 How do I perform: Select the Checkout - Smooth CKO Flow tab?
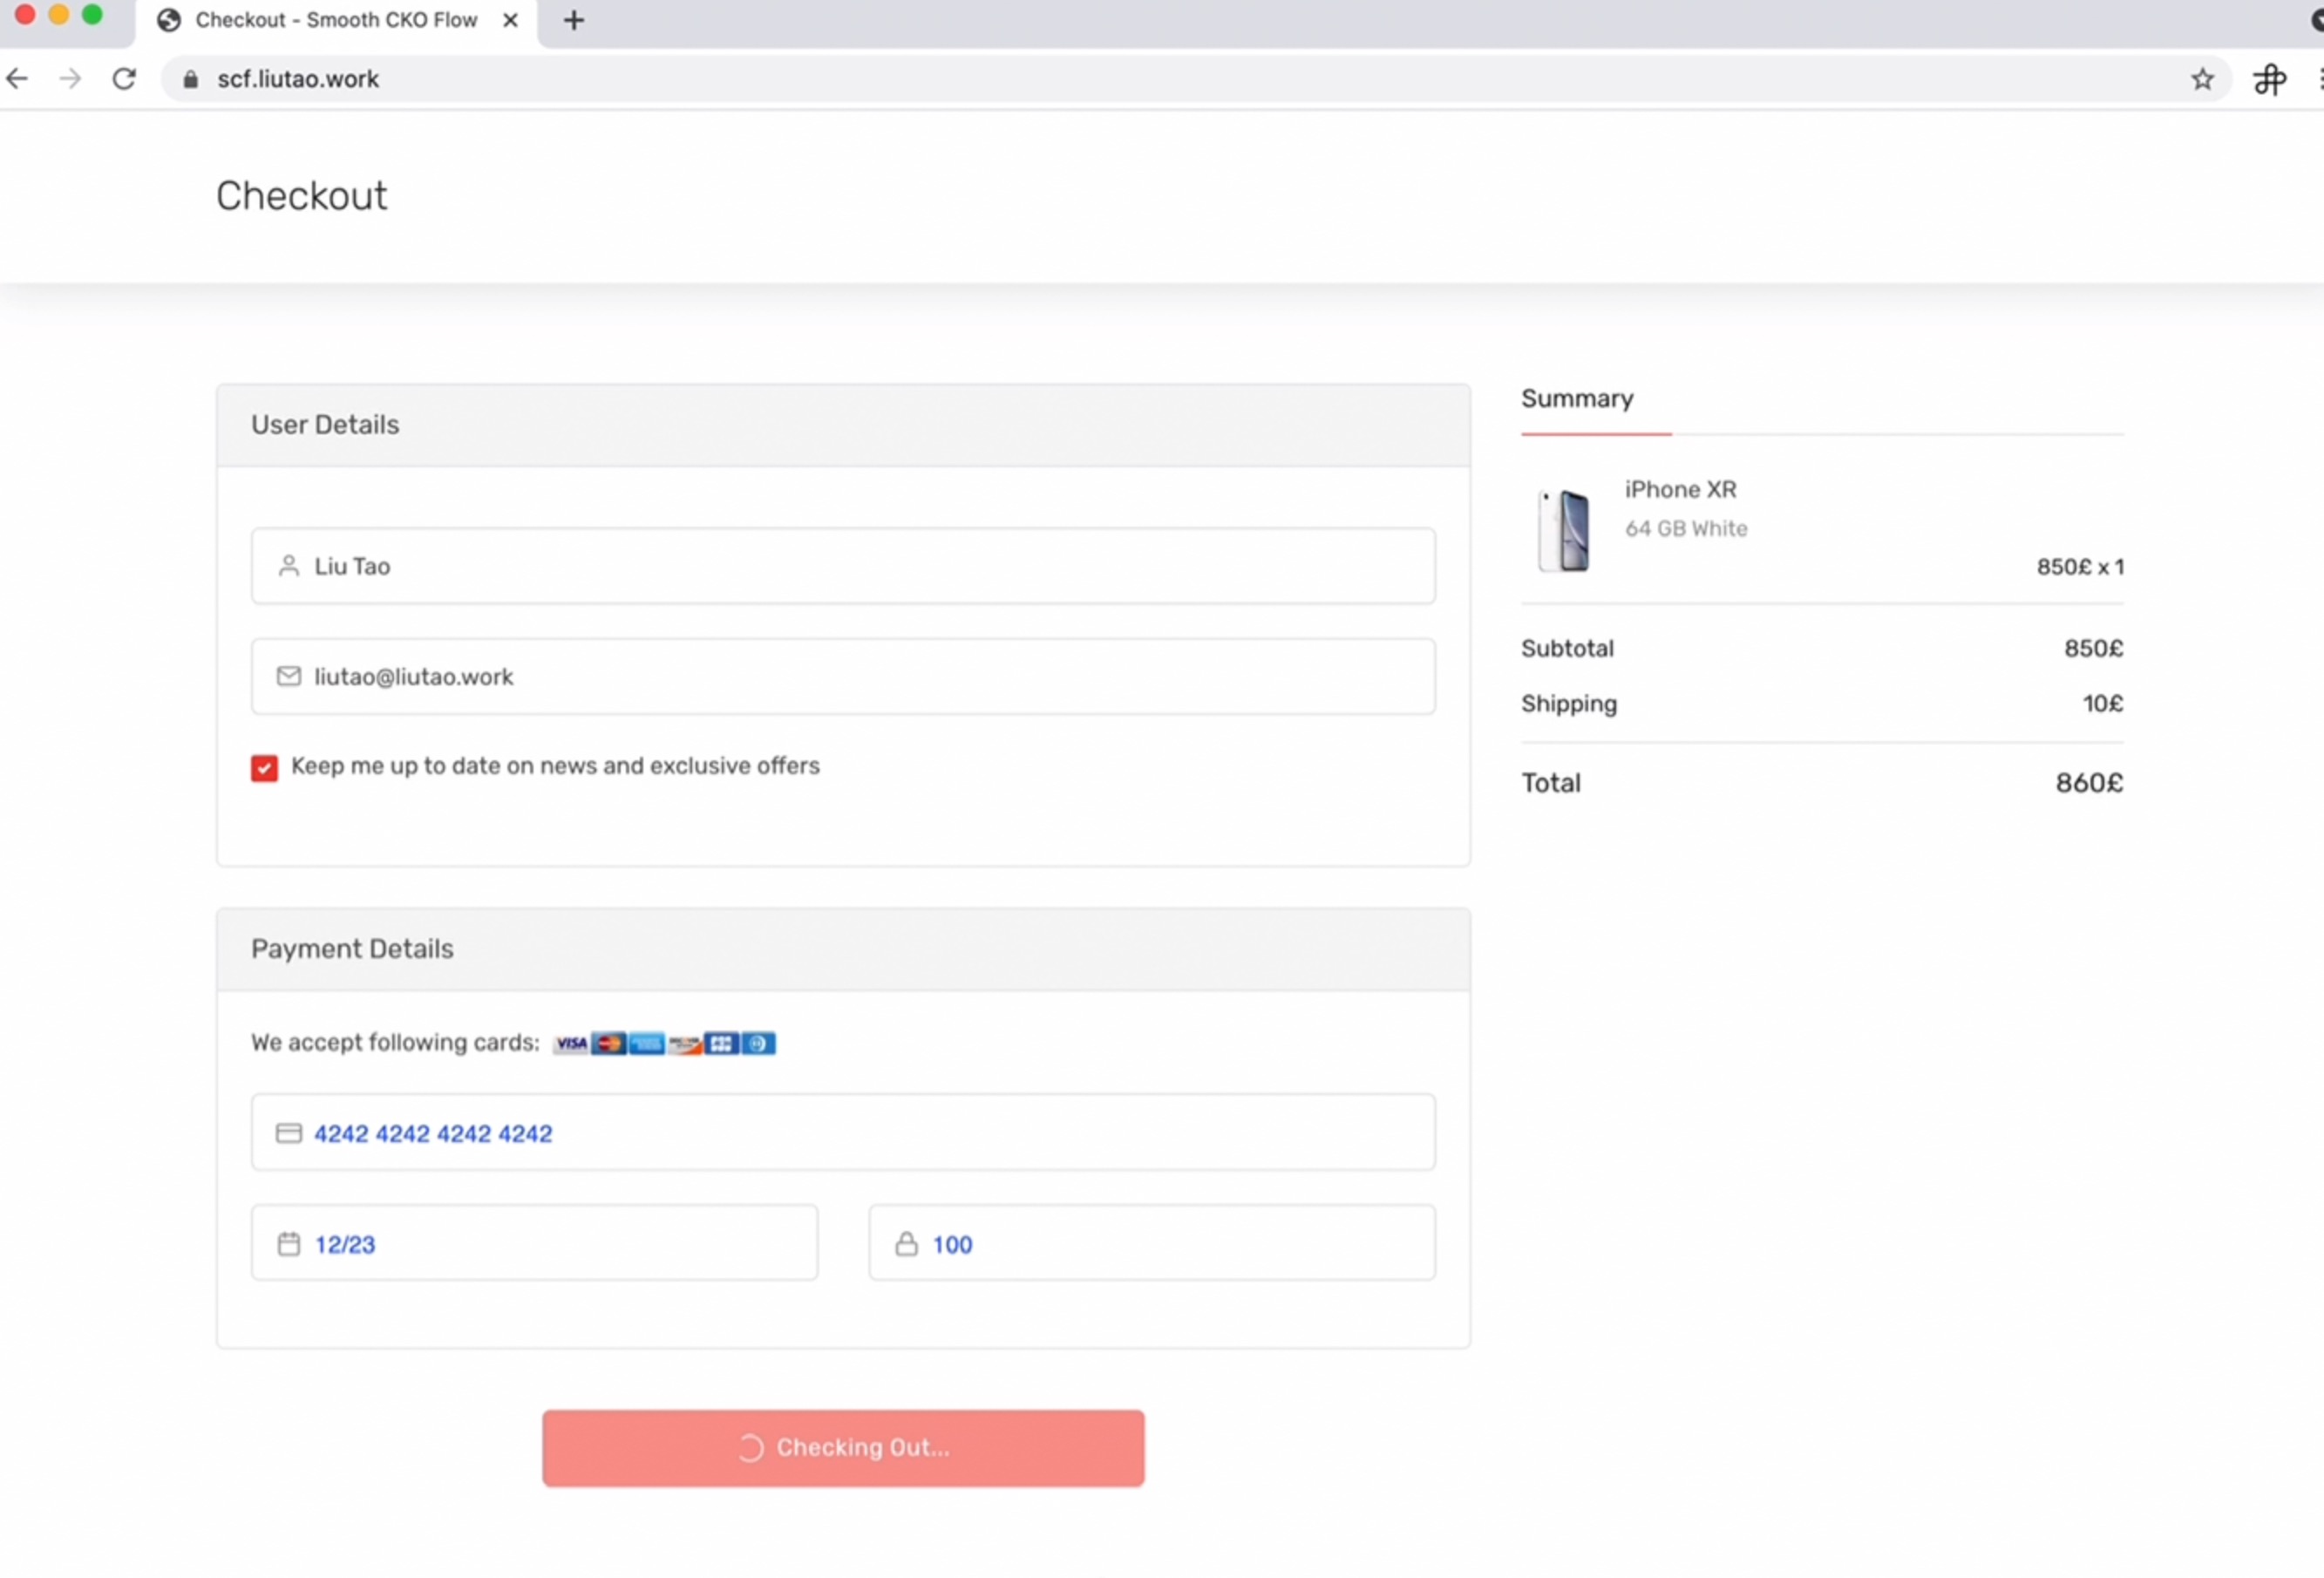335,20
